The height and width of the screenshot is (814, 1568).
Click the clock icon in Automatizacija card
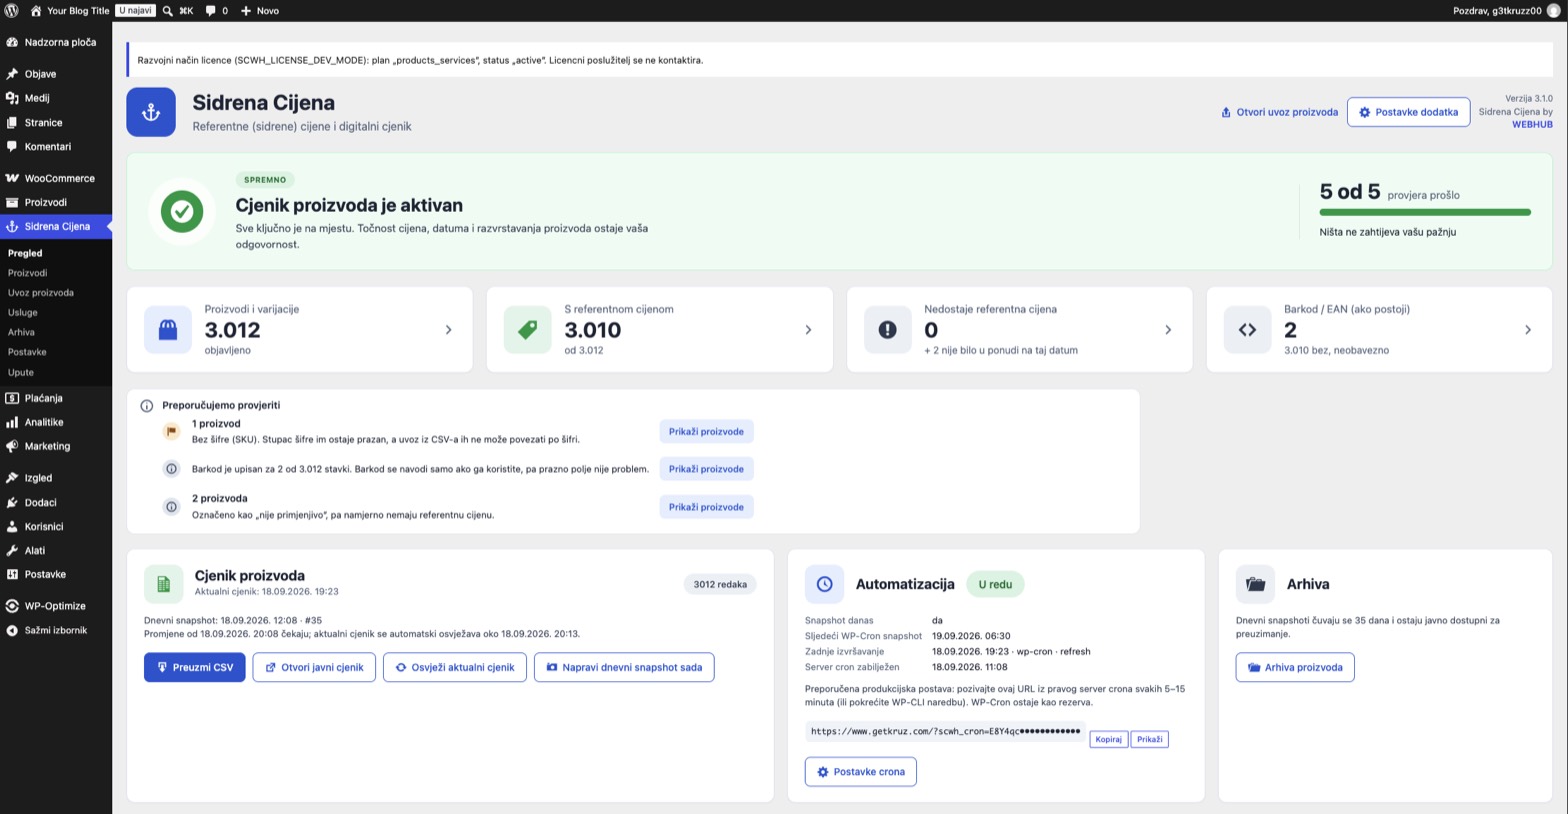[x=824, y=584]
